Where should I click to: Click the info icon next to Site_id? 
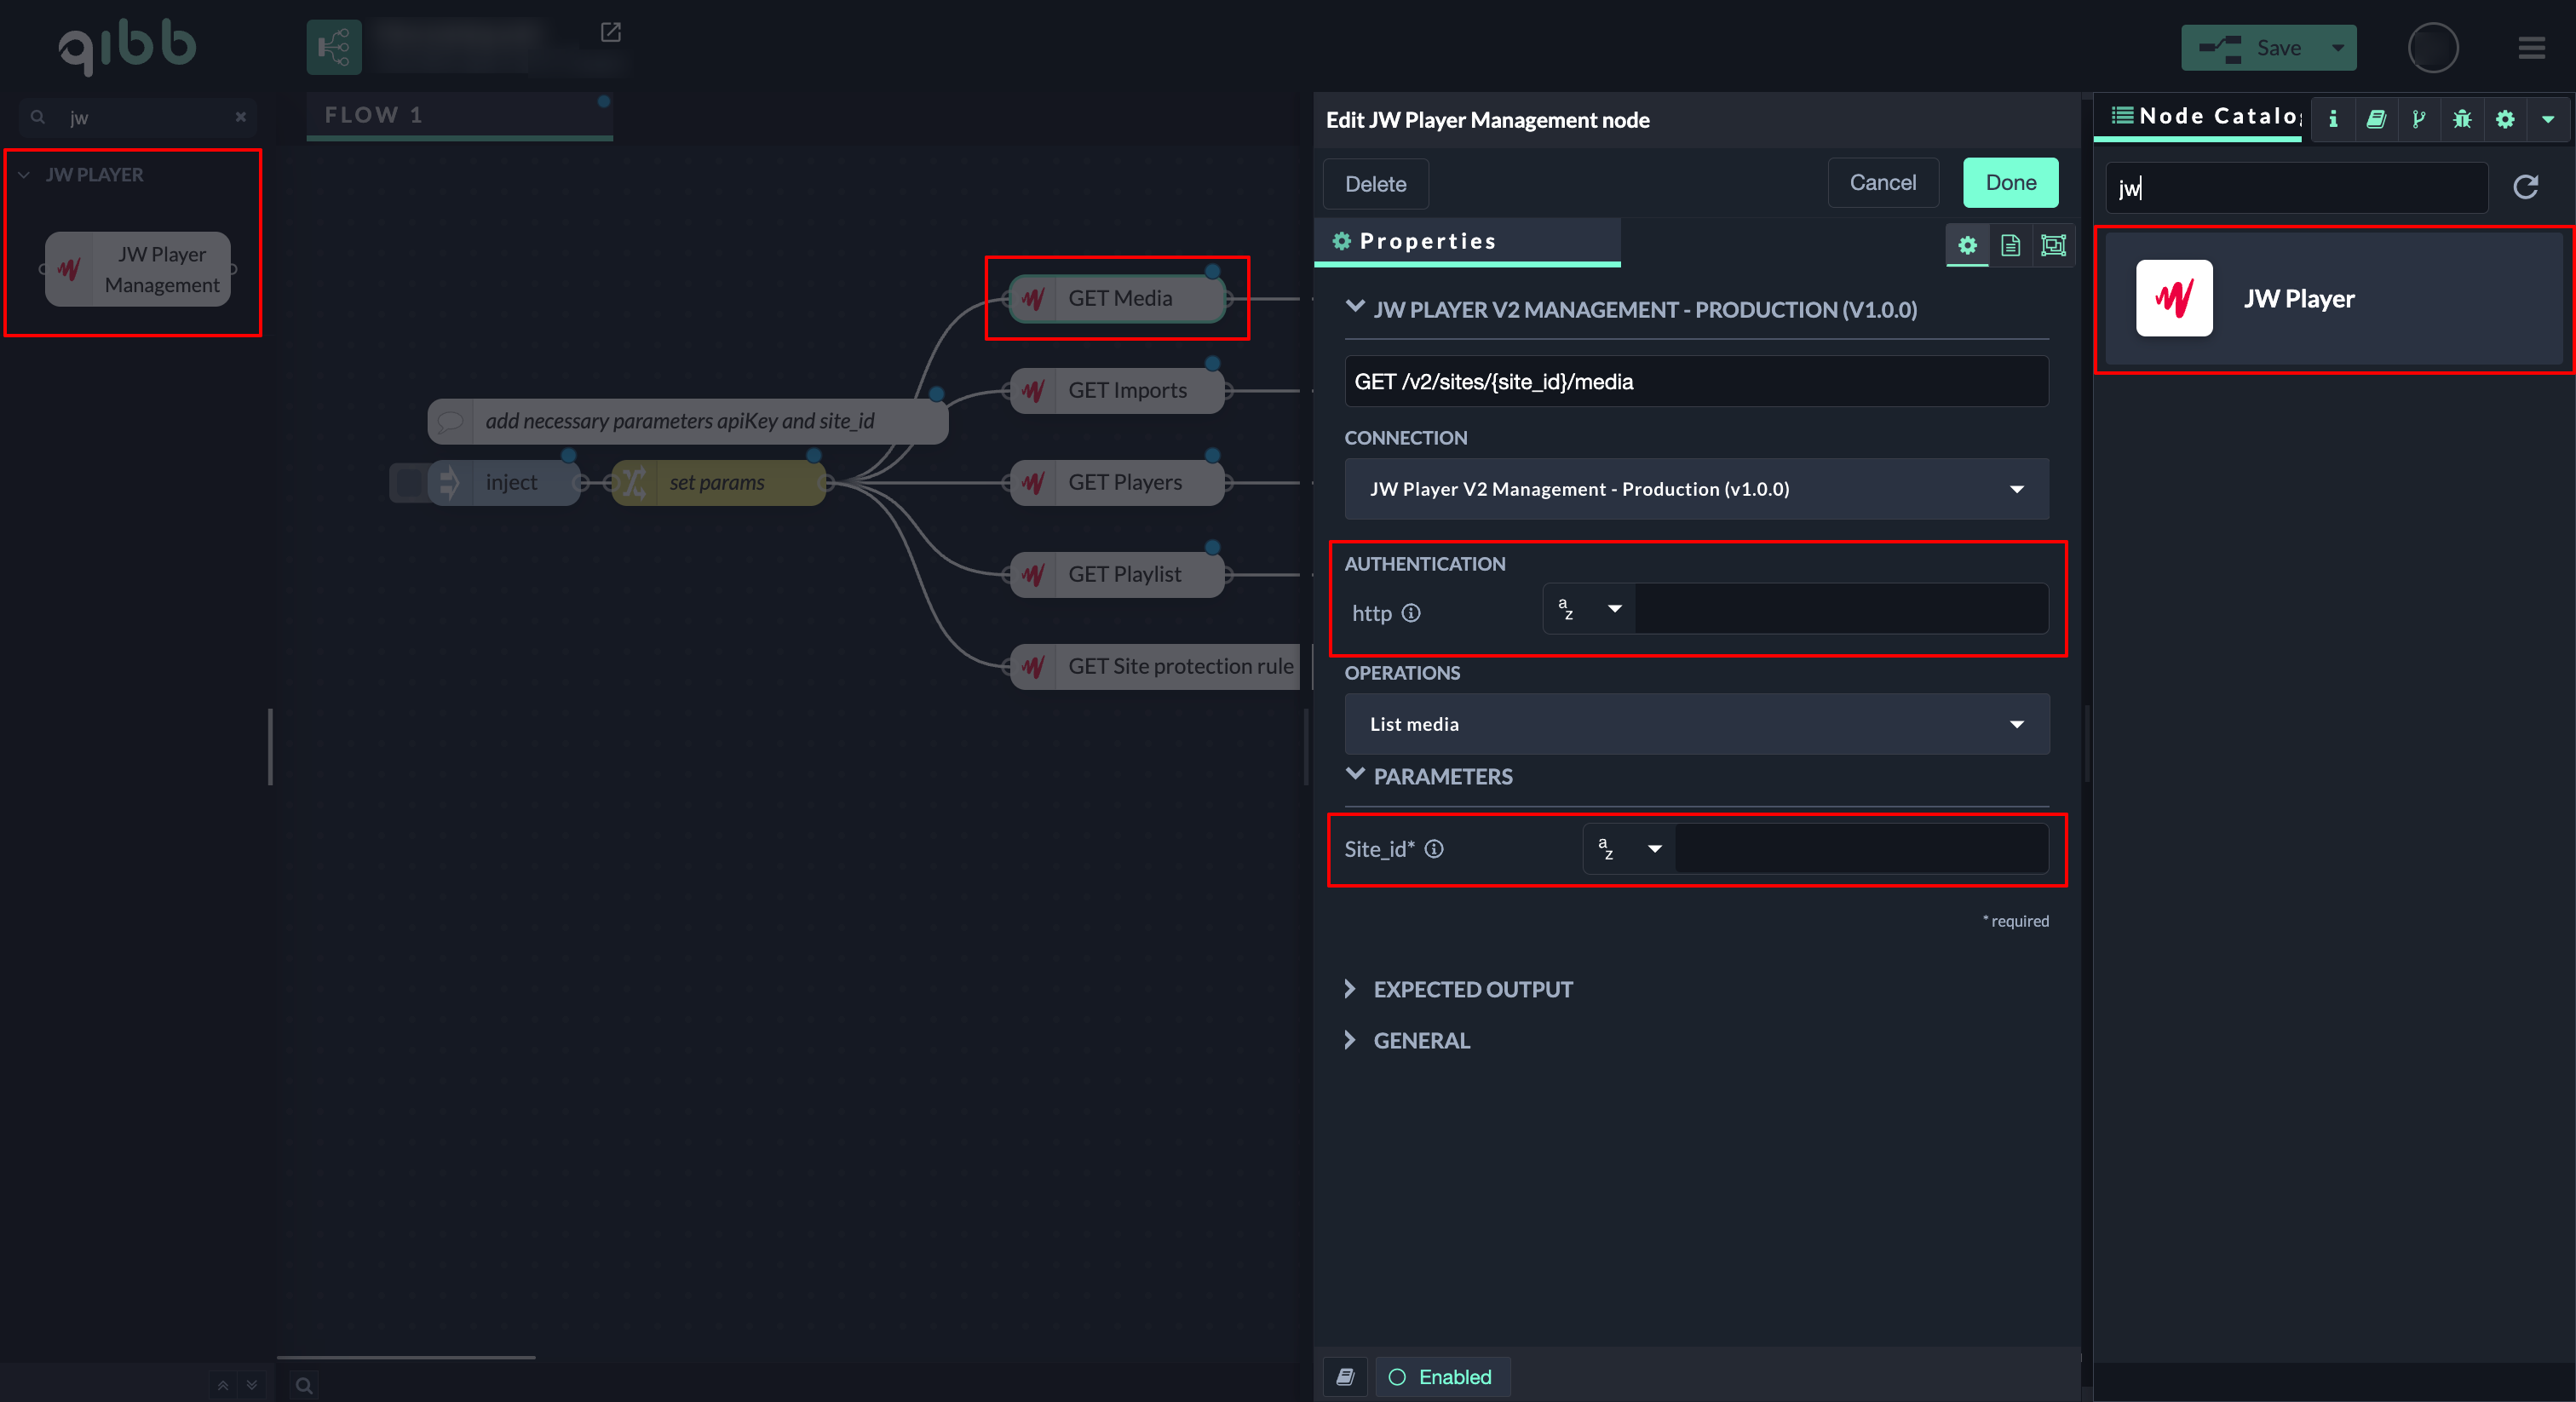pyautogui.click(x=1434, y=849)
